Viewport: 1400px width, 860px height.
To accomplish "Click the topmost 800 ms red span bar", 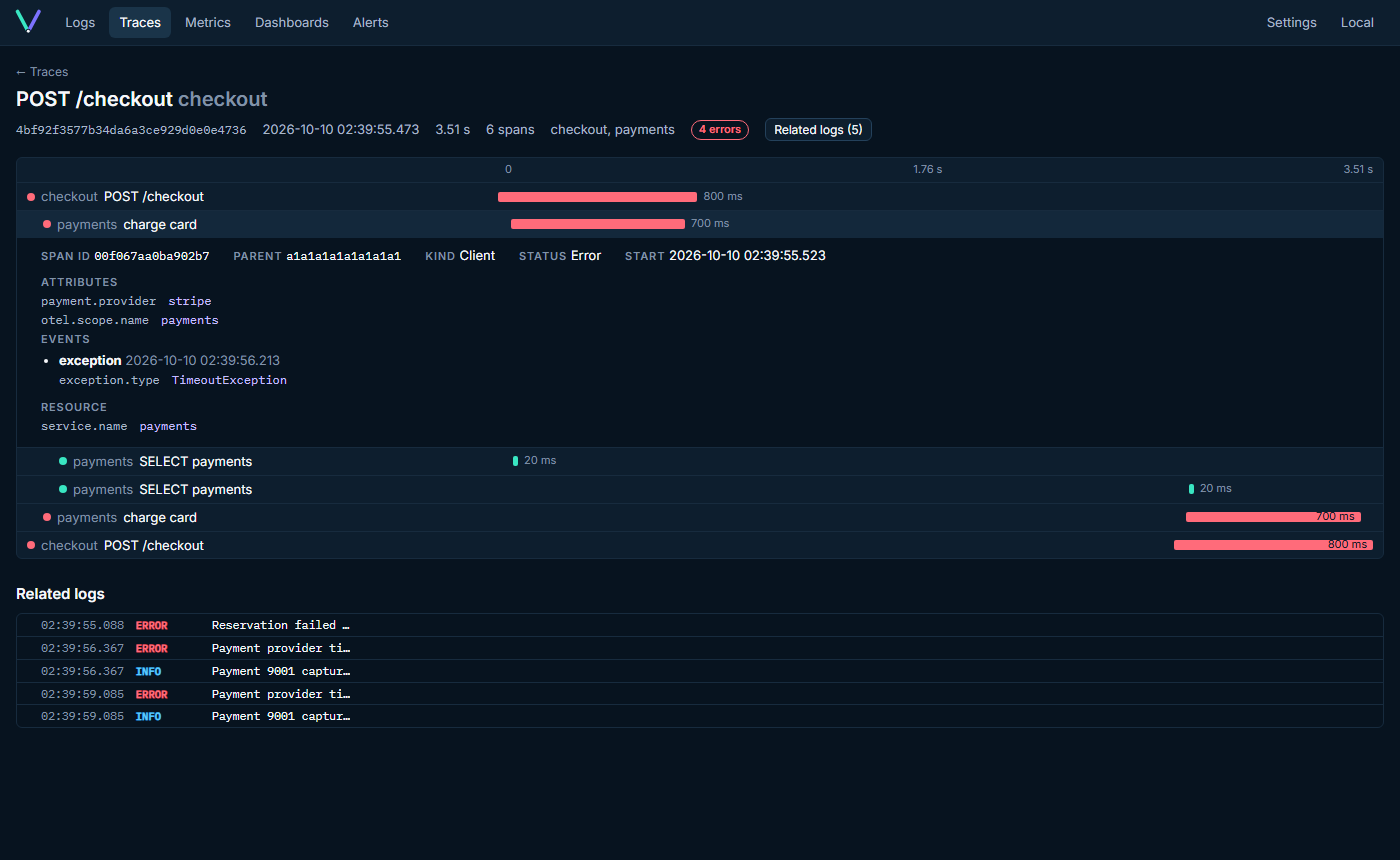I will tap(597, 197).
